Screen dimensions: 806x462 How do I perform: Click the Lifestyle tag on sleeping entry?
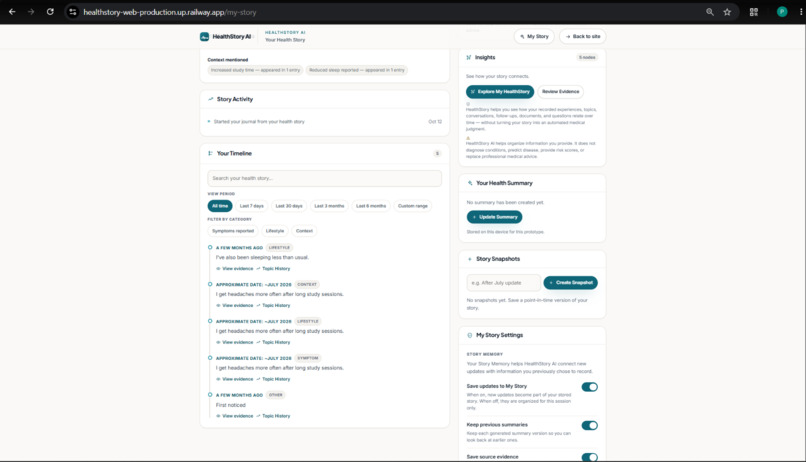click(279, 248)
